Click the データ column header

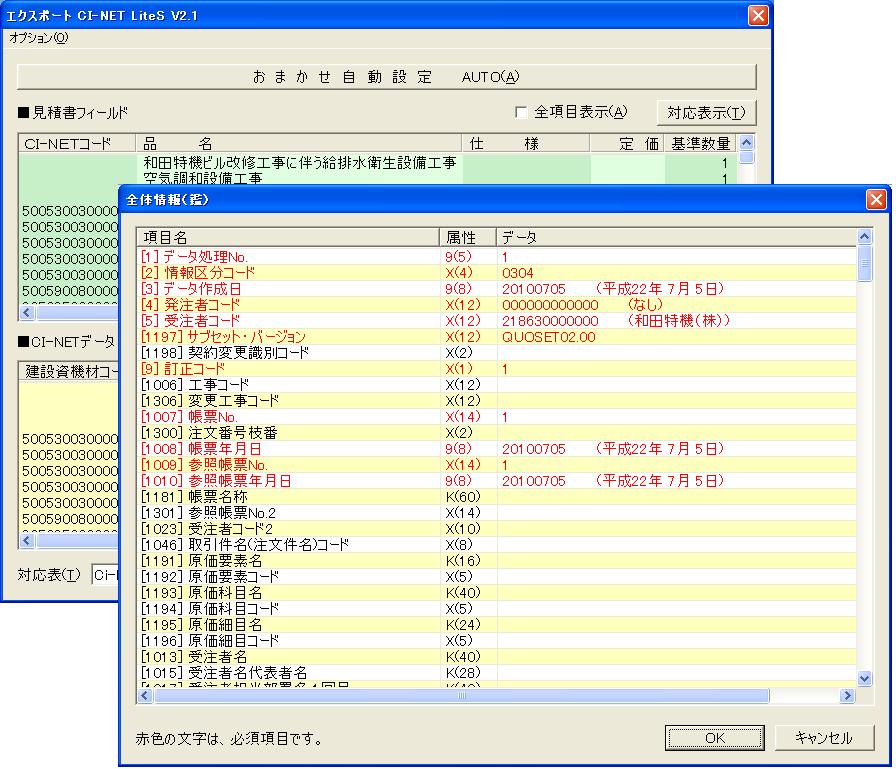click(675, 237)
